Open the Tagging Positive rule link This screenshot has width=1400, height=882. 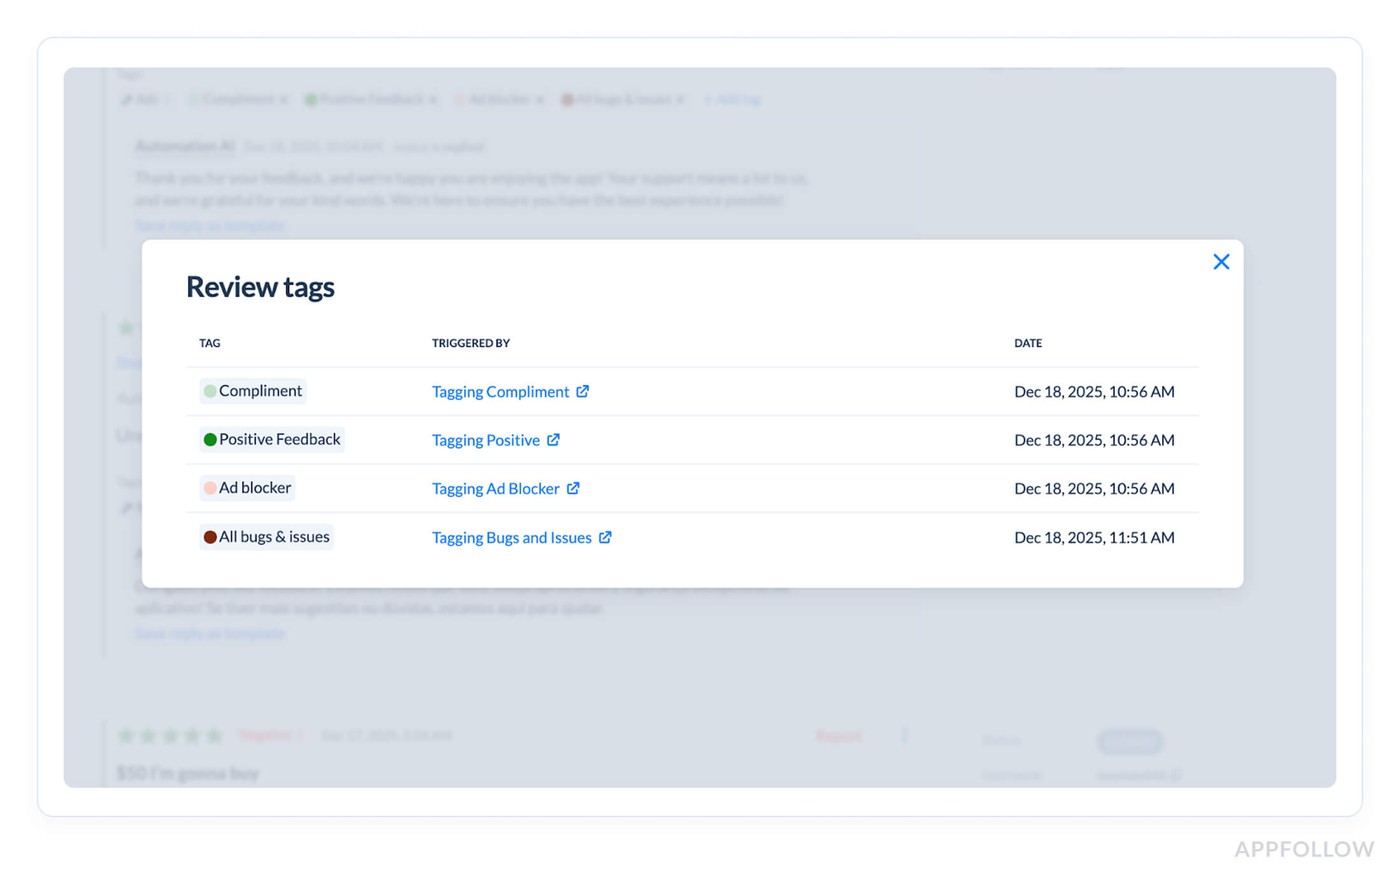click(485, 440)
